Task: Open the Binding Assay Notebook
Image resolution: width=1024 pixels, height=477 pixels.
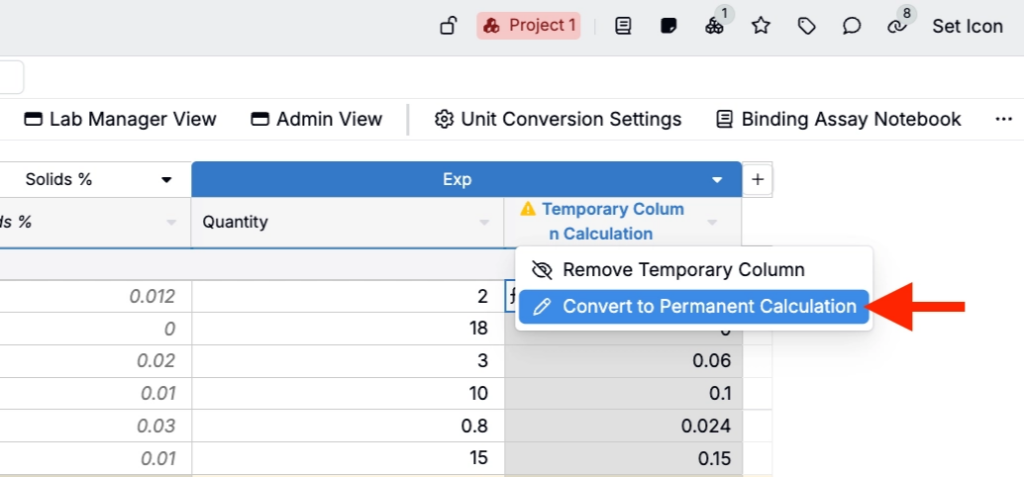Action: [838, 119]
